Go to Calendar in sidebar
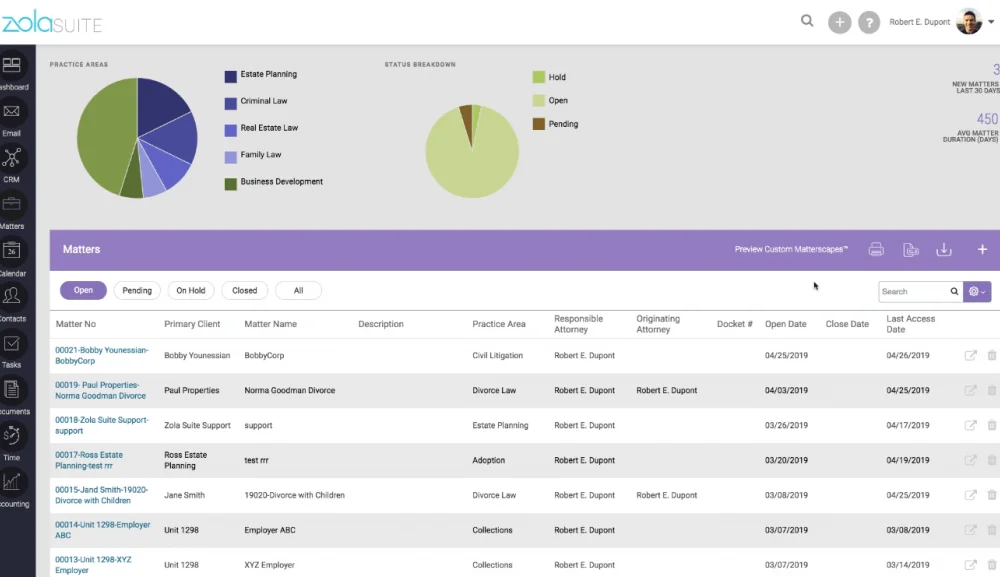 [x=11, y=251]
